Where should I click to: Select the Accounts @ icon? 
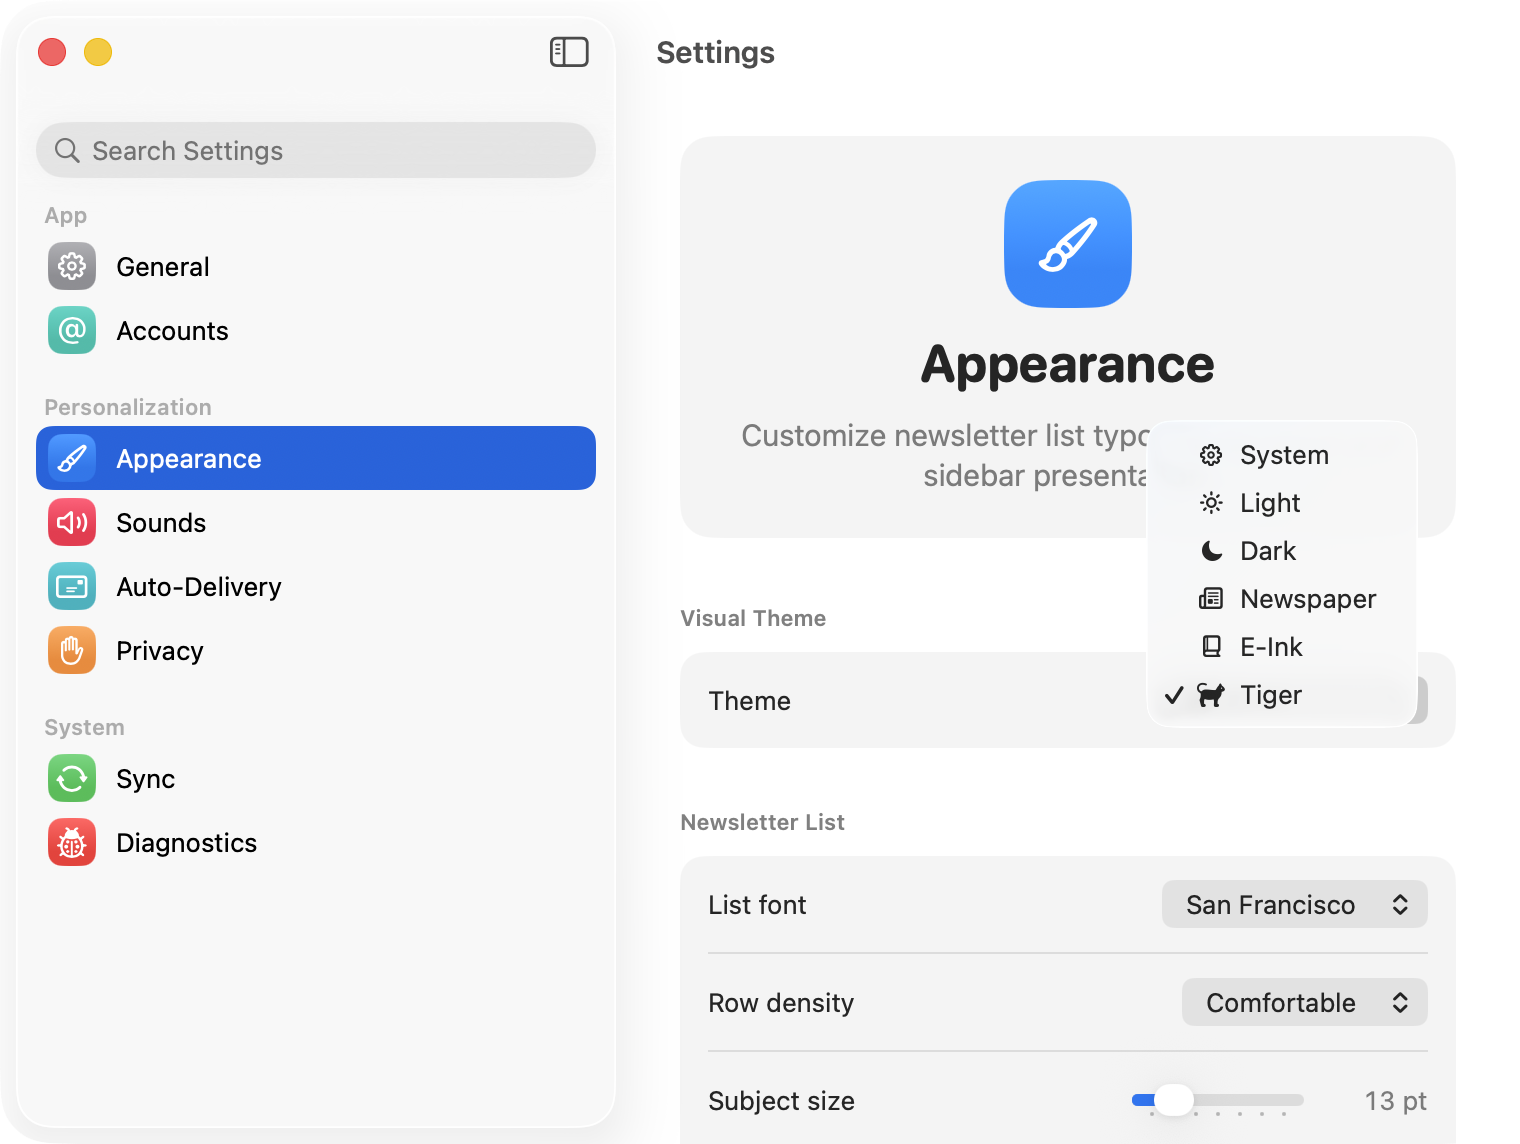[x=71, y=330]
